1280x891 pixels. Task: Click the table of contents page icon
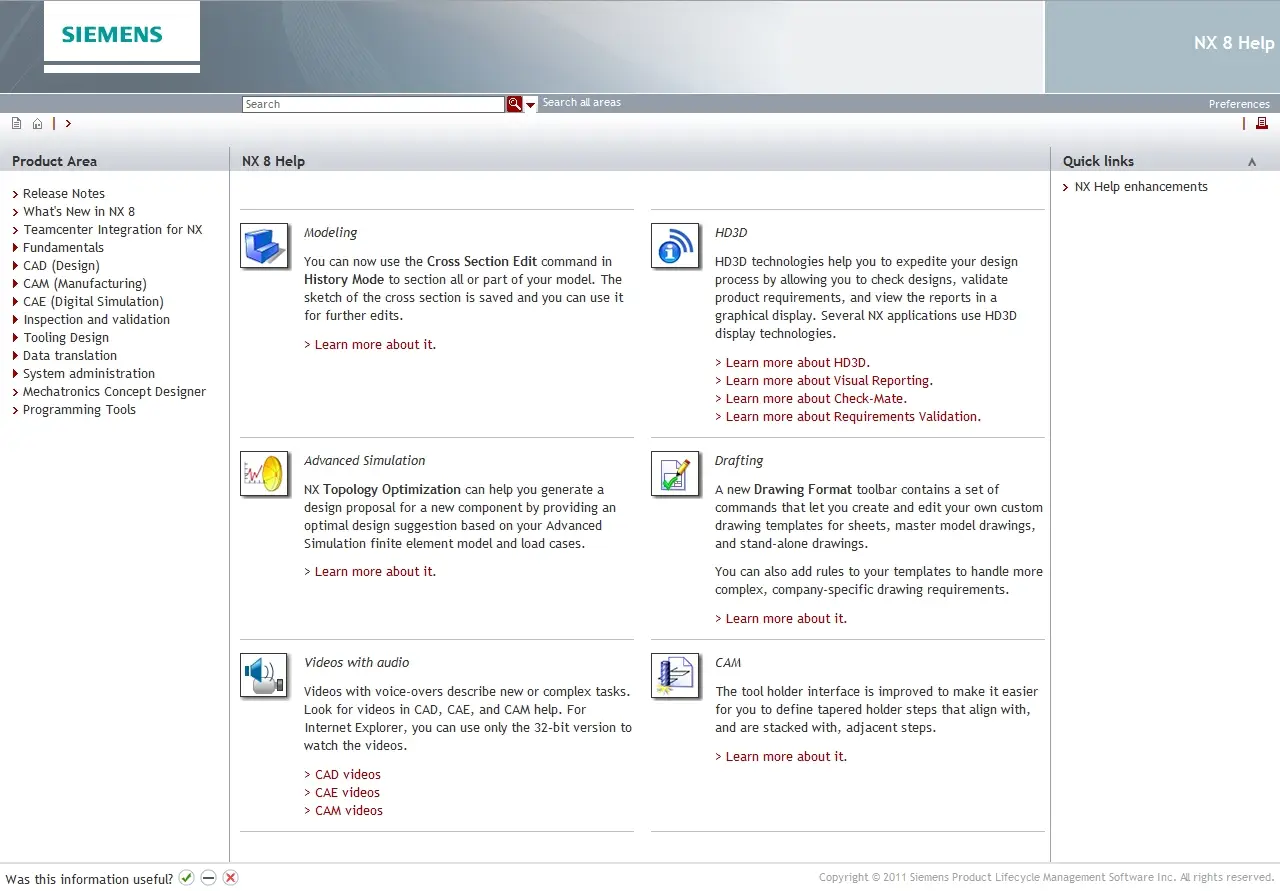pos(16,123)
